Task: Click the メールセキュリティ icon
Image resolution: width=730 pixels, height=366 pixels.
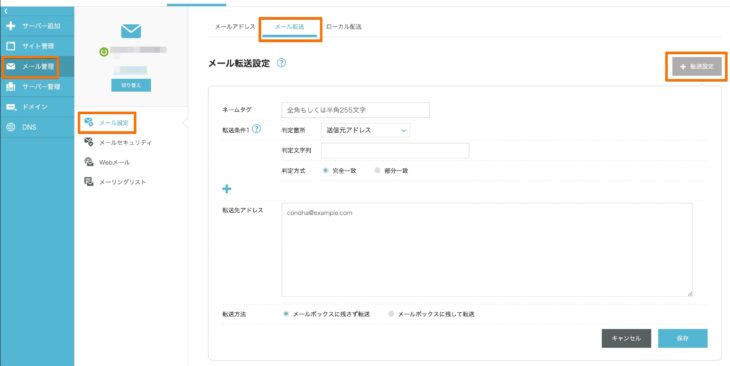Action: point(88,142)
